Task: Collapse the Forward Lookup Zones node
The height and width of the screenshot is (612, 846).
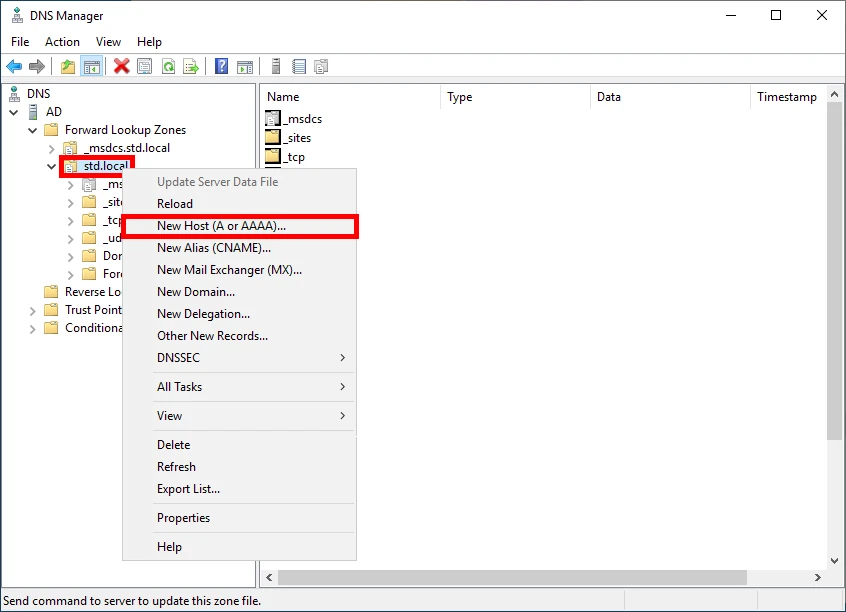Action: point(31,130)
